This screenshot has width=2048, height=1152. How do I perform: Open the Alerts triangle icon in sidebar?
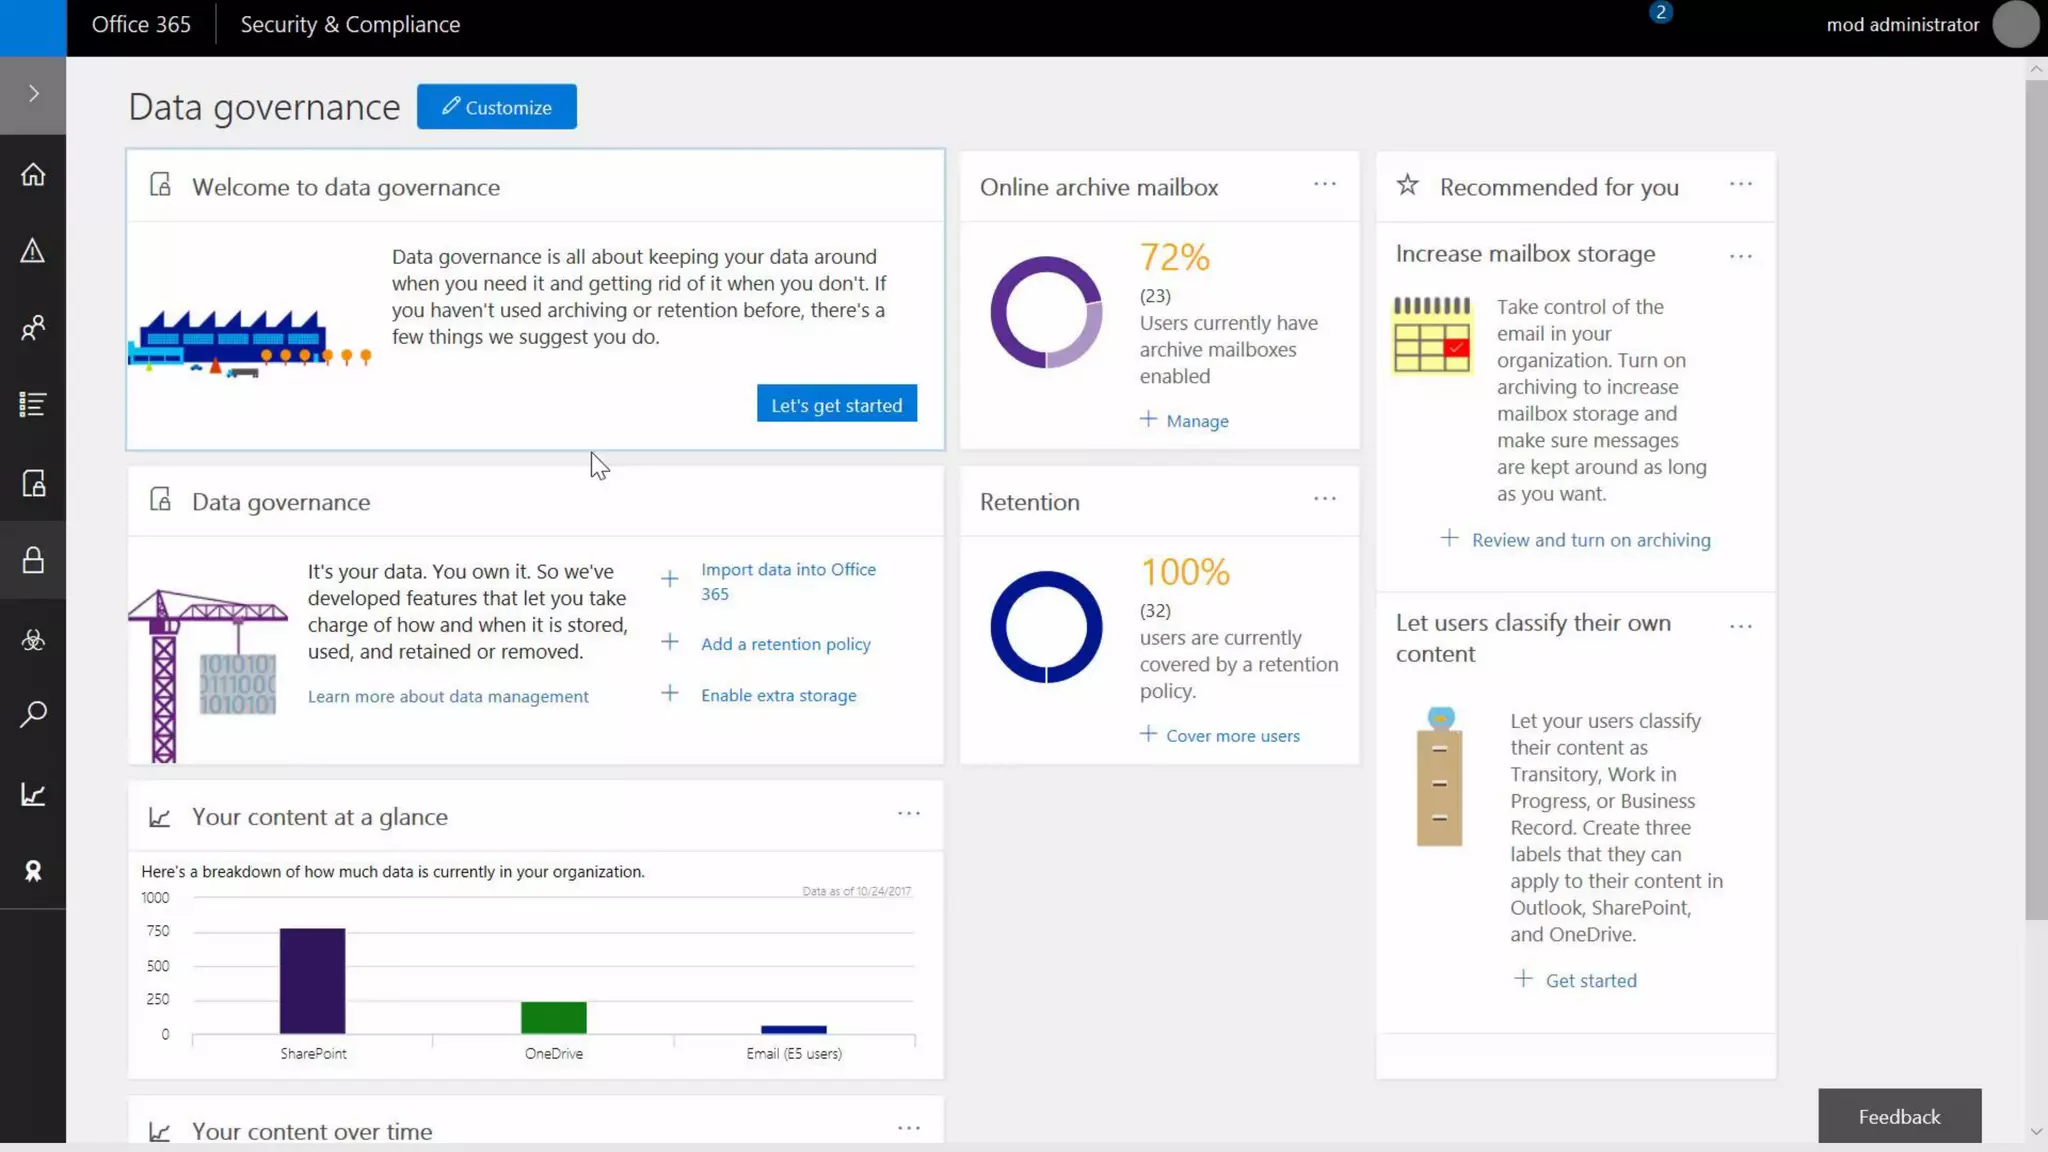(33, 251)
